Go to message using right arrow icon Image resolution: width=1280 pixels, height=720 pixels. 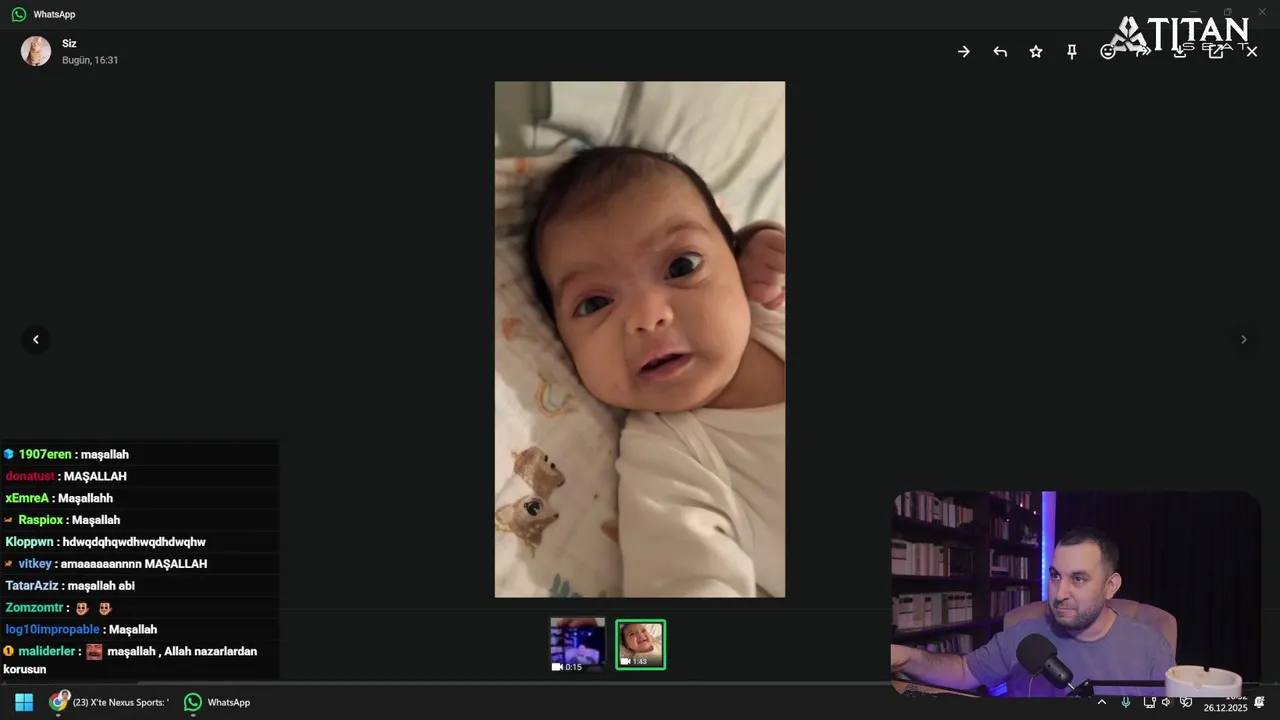pos(964,52)
